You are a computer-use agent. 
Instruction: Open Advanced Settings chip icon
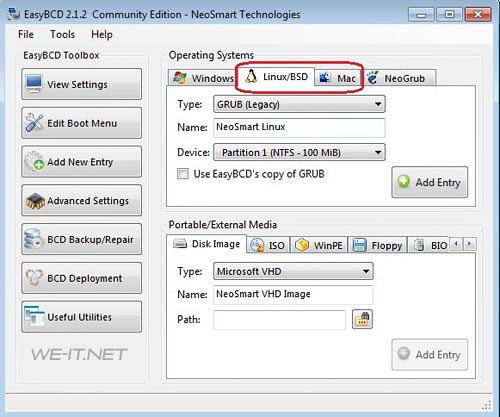pos(35,201)
